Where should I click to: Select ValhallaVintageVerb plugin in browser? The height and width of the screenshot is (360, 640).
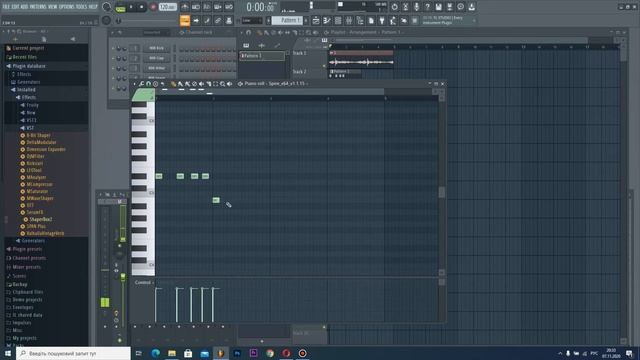click(45, 233)
